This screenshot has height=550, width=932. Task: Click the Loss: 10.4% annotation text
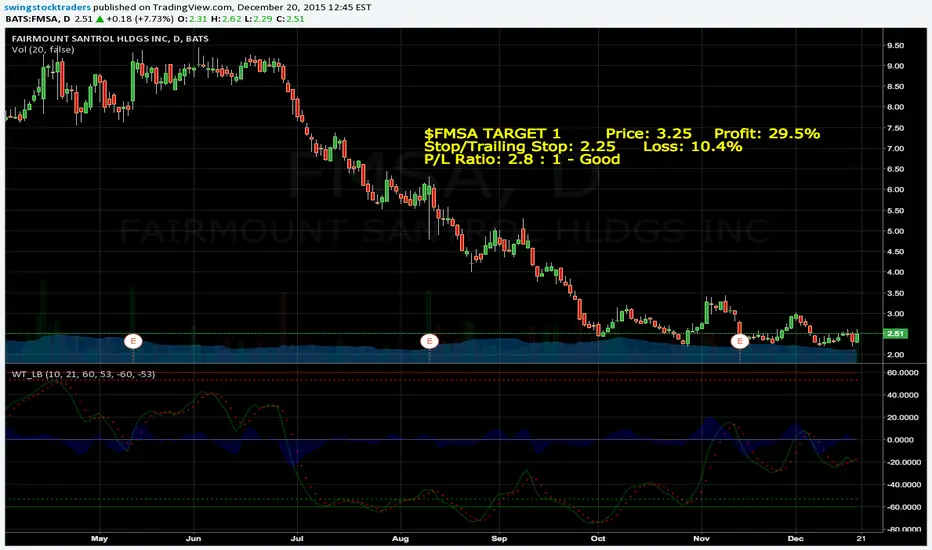click(692, 146)
